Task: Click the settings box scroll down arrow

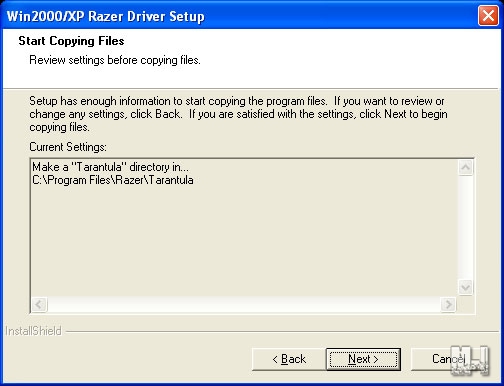Action: pyautogui.click(x=465, y=287)
